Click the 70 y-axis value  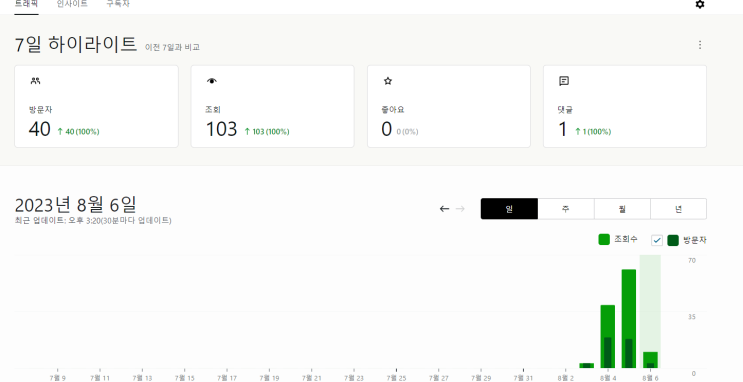pos(692,260)
